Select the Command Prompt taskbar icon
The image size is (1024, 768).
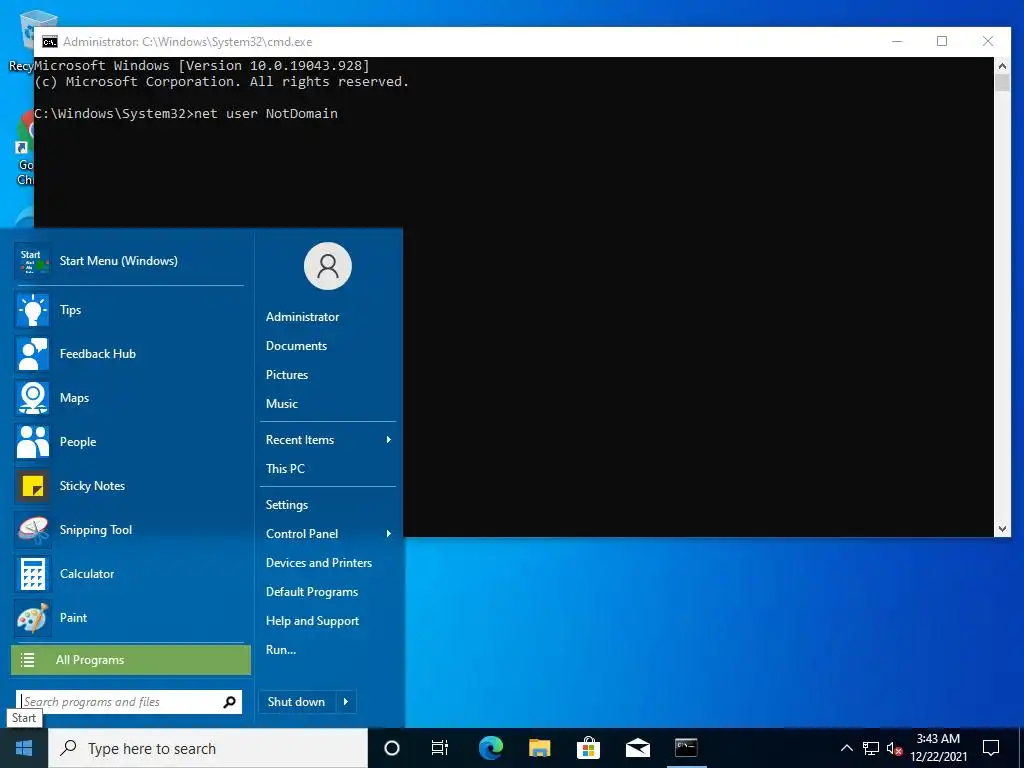pos(686,748)
